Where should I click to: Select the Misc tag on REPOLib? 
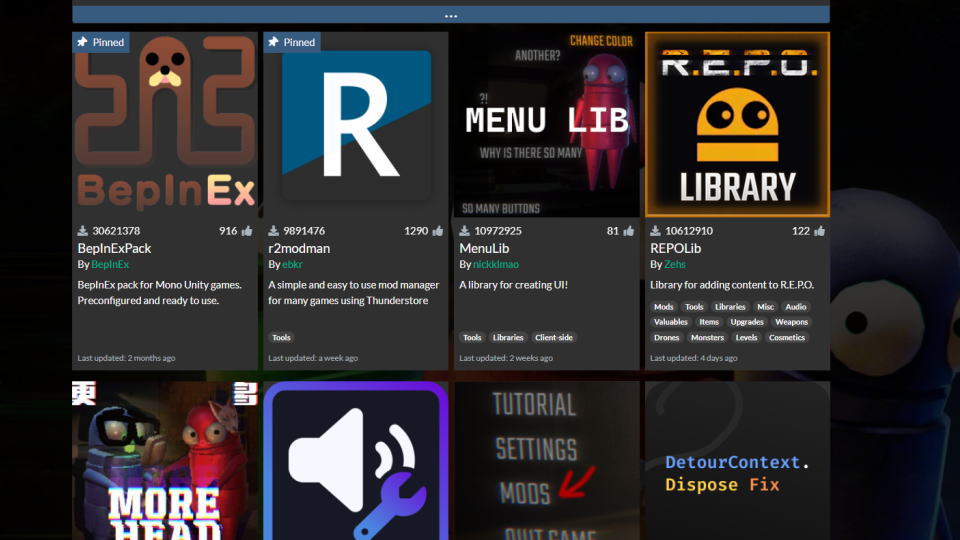[765, 307]
